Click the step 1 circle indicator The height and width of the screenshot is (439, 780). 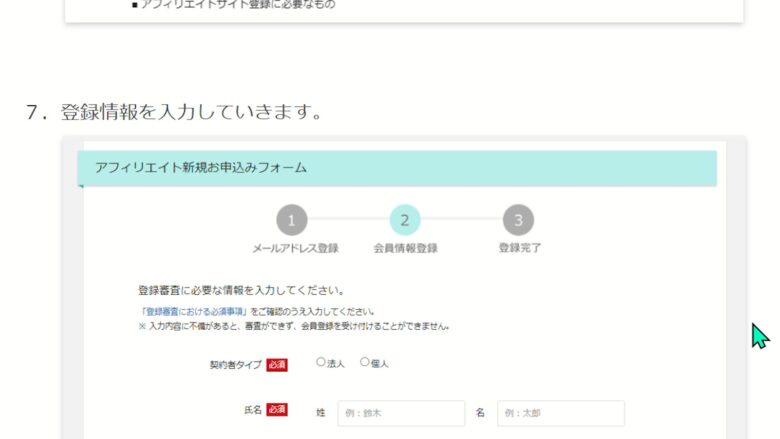[291, 220]
